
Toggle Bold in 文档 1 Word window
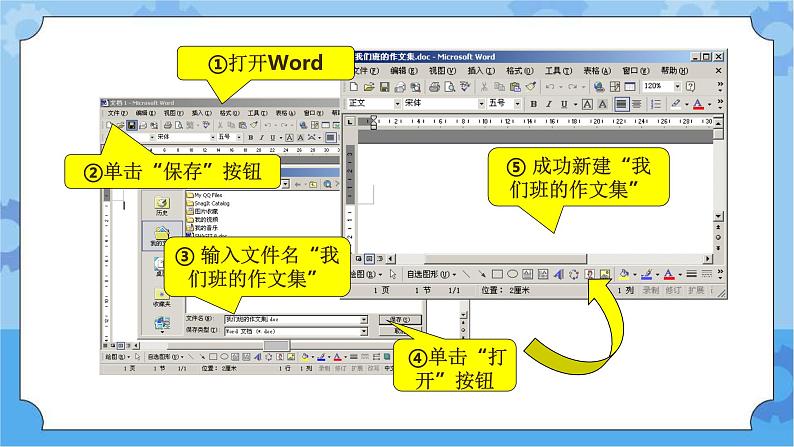point(250,137)
